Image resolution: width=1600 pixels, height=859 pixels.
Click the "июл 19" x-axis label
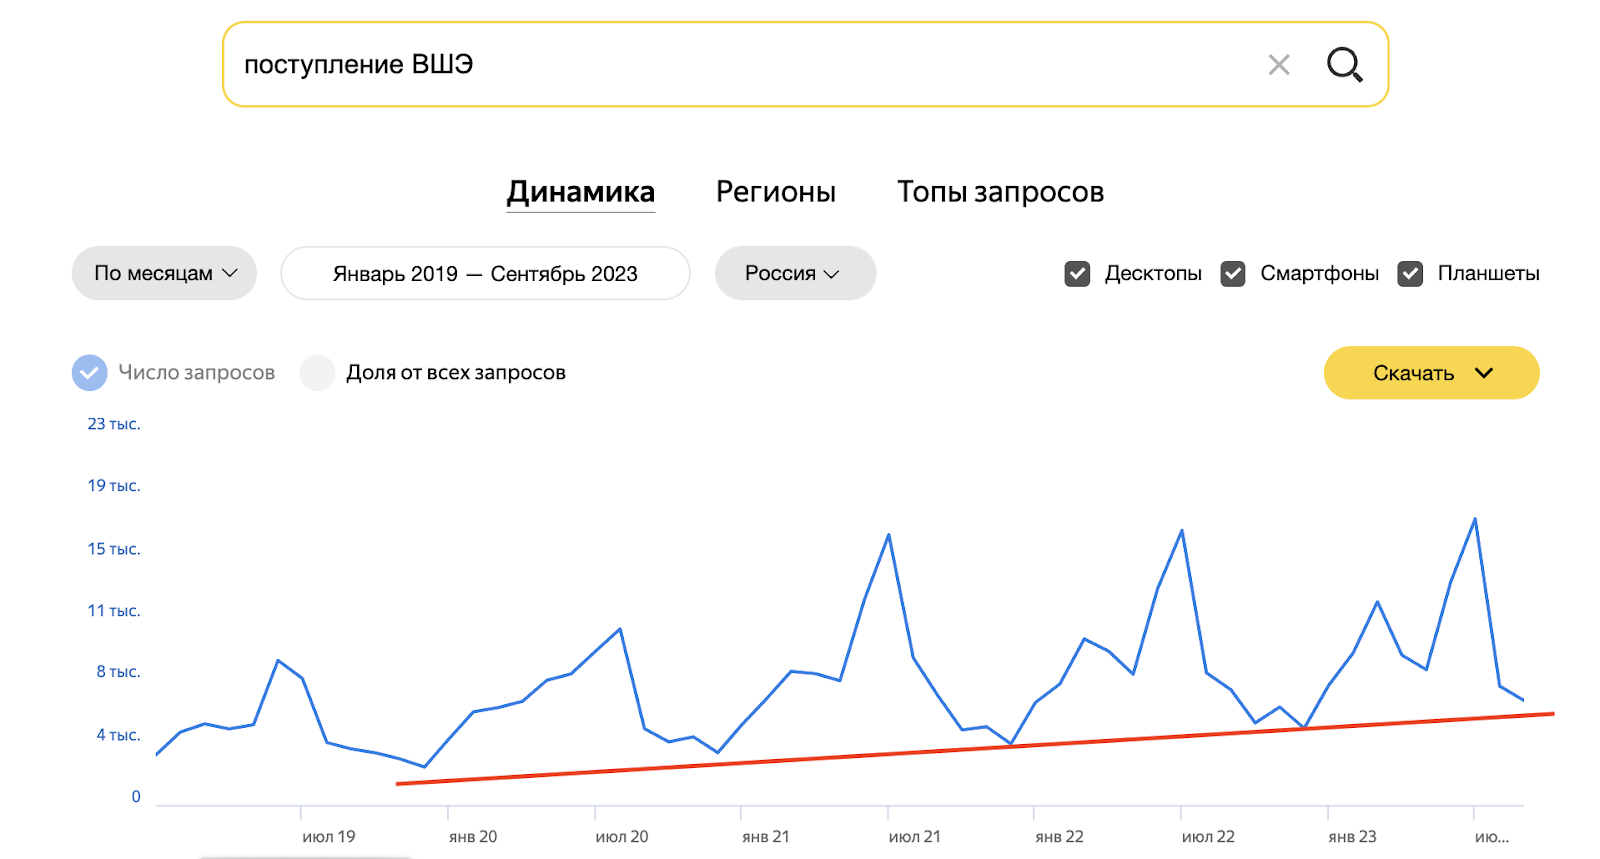click(x=329, y=837)
